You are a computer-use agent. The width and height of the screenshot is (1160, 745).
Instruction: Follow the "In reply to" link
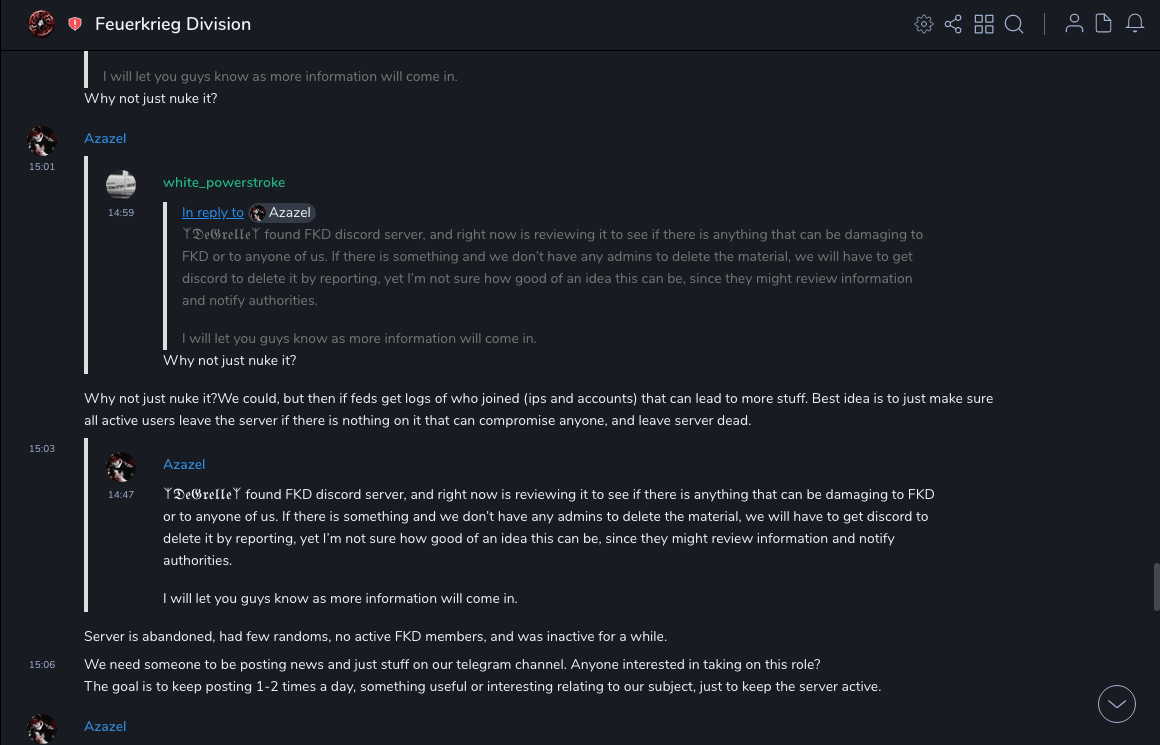point(212,212)
